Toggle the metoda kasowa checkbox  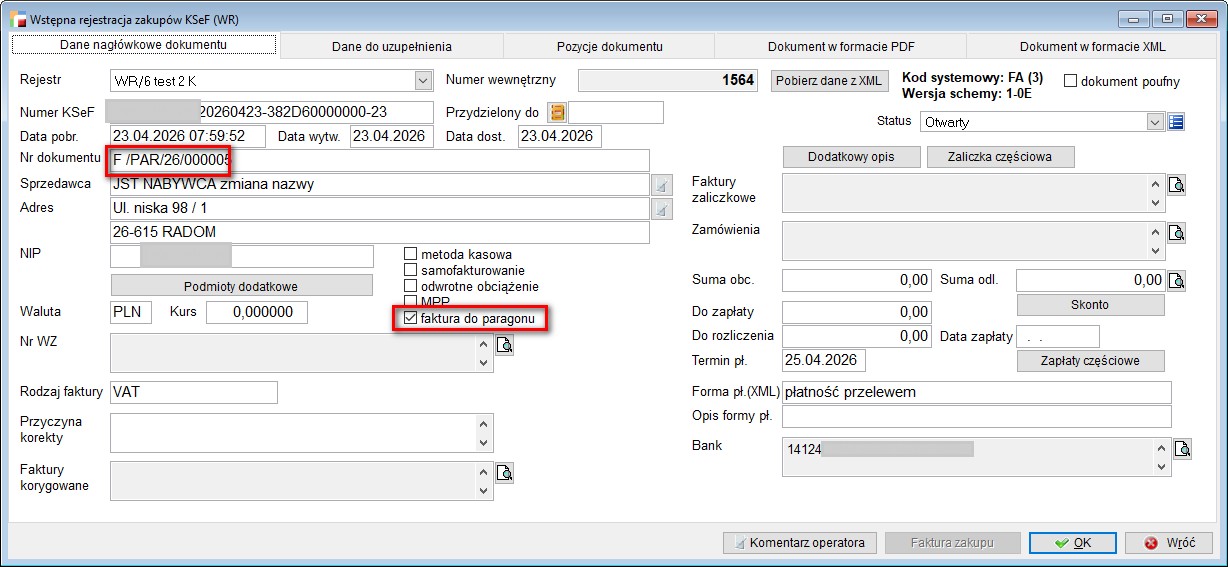click(x=410, y=254)
